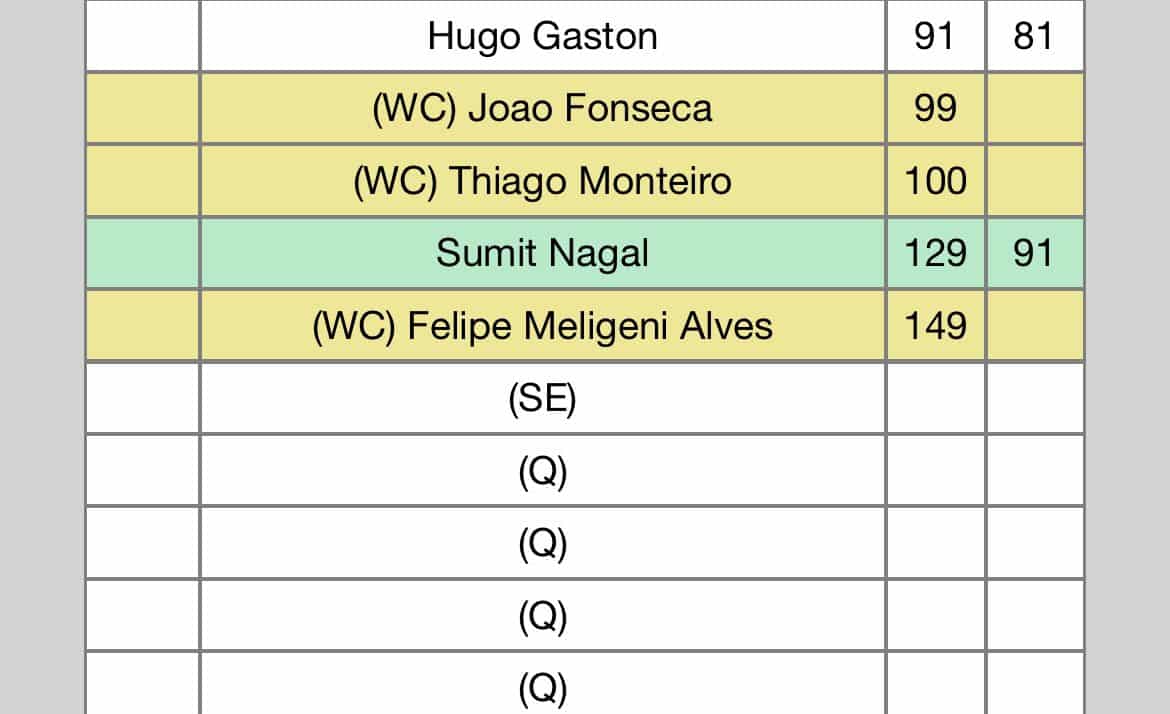
Task: Click the empty first column cell beside Hugo Gaston
Action: (143, 36)
